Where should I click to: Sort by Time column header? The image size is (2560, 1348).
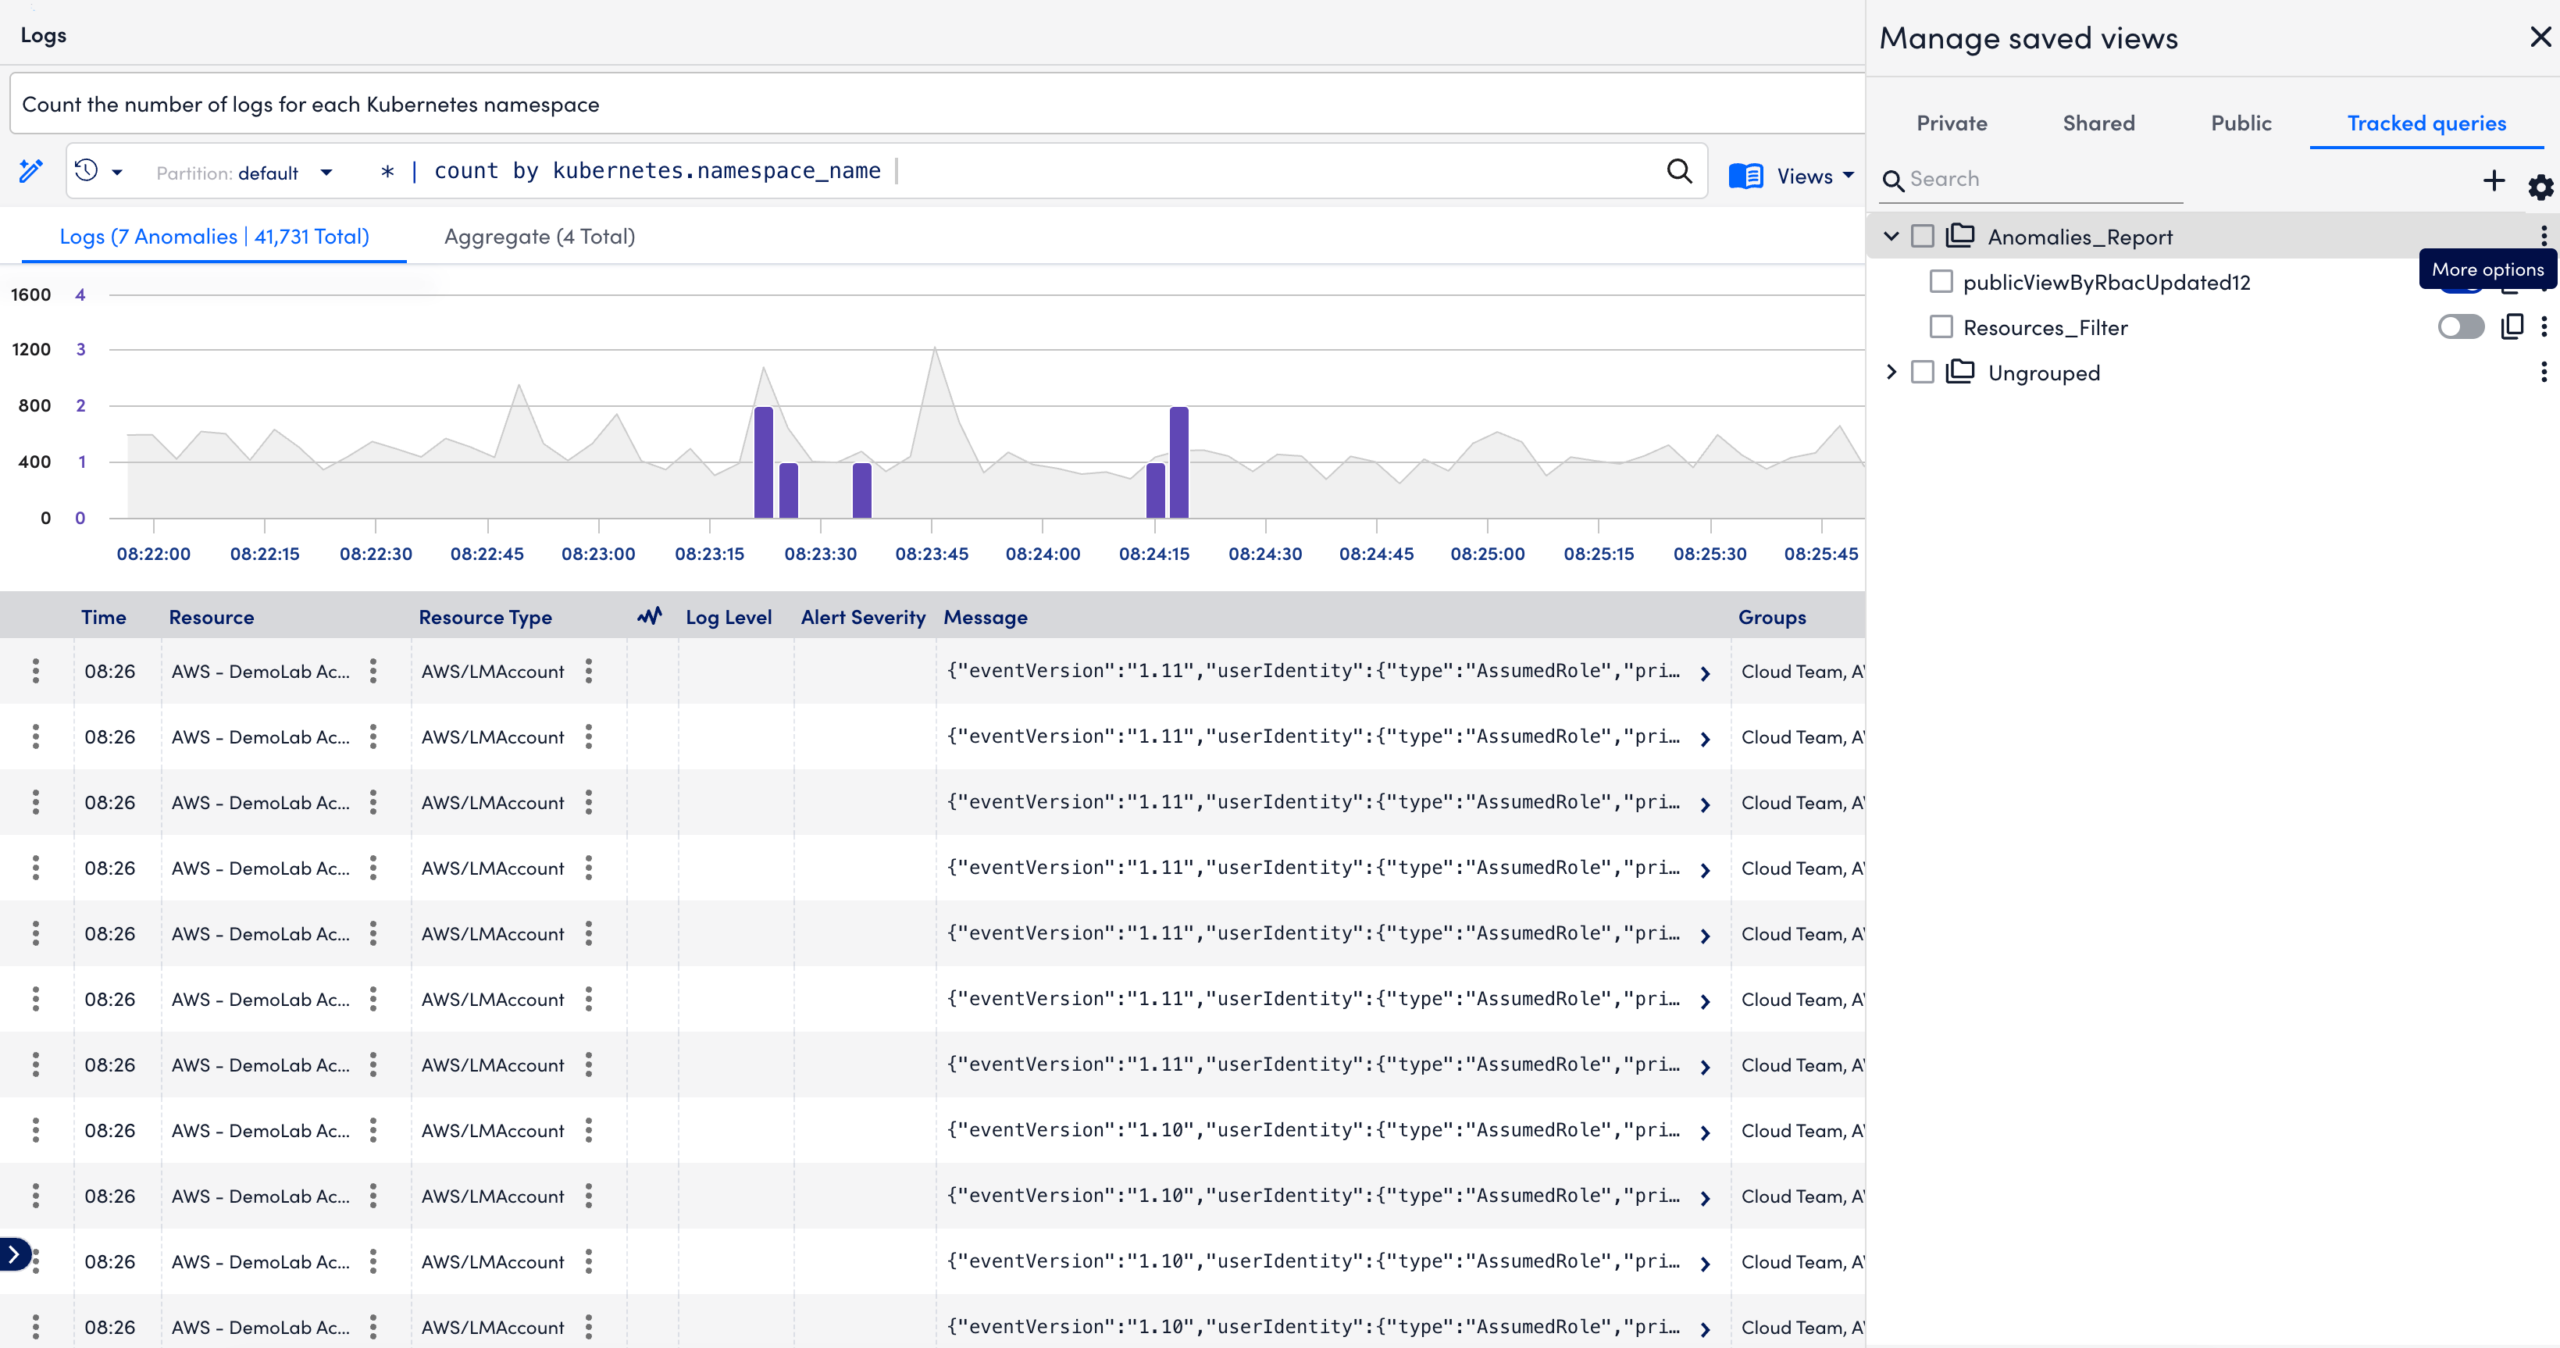[x=103, y=617]
